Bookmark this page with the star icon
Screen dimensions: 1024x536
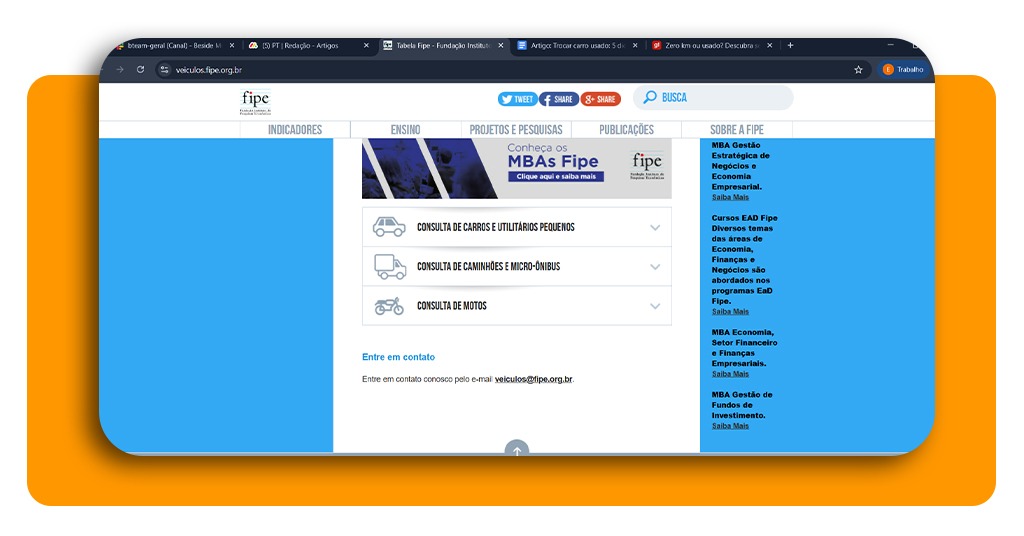[858, 70]
